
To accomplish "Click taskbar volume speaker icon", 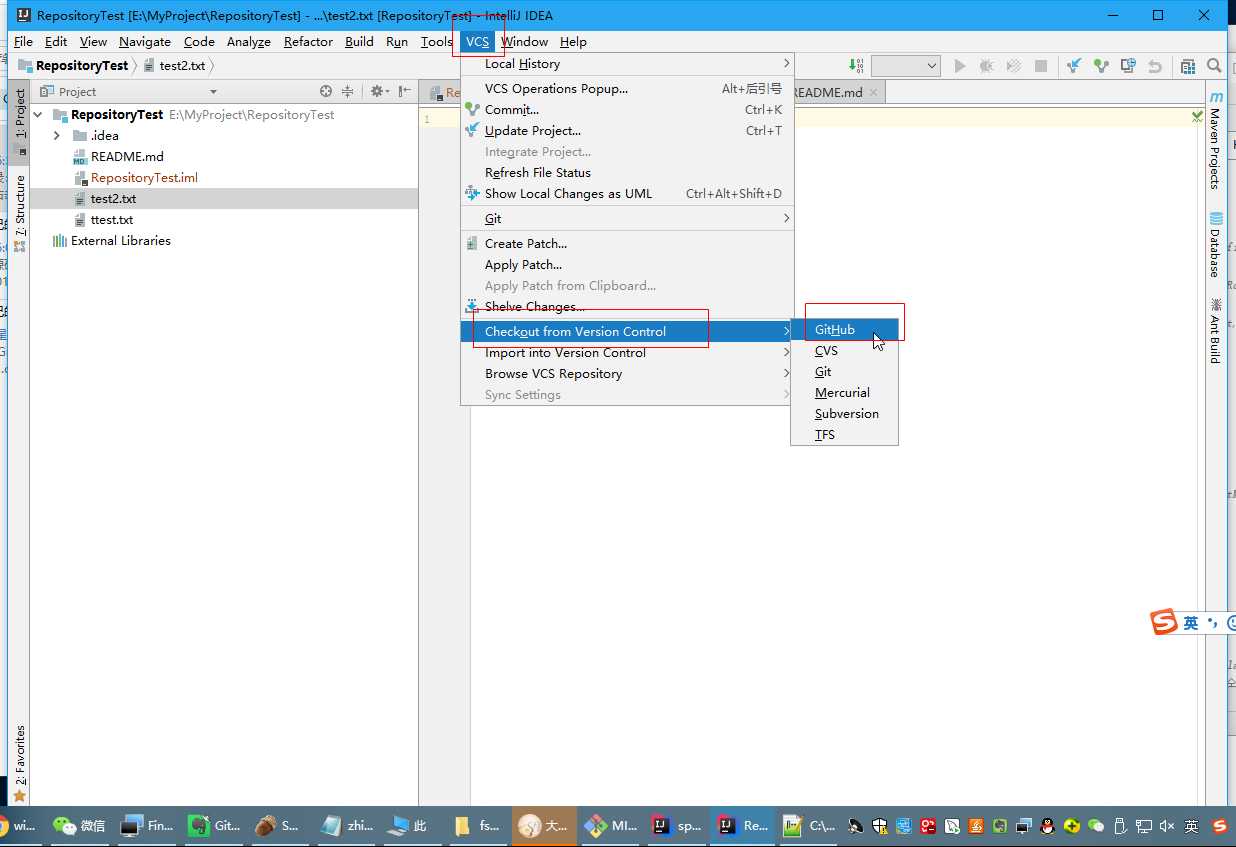I will pyautogui.click(x=1166, y=826).
